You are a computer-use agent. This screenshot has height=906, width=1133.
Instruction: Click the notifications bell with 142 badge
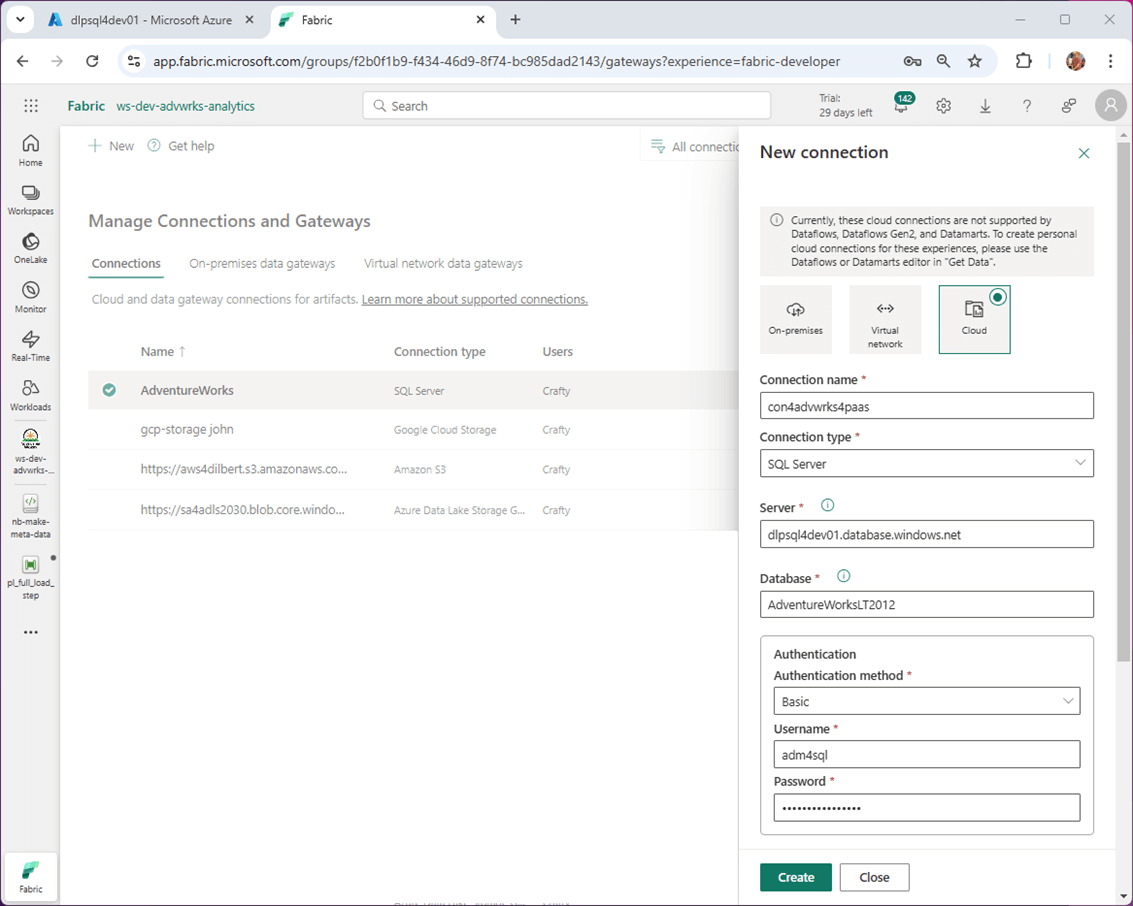(901, 106)
